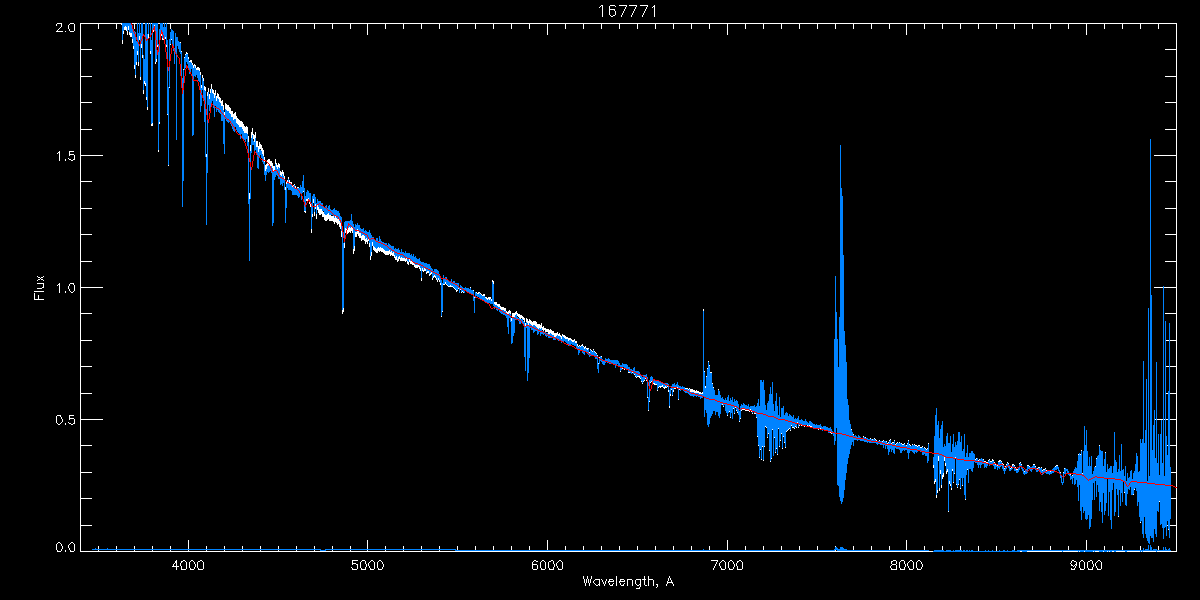The image size is (1200, 600).
Task: Click y-axis tick label 1.0
Action: point(65,287)
